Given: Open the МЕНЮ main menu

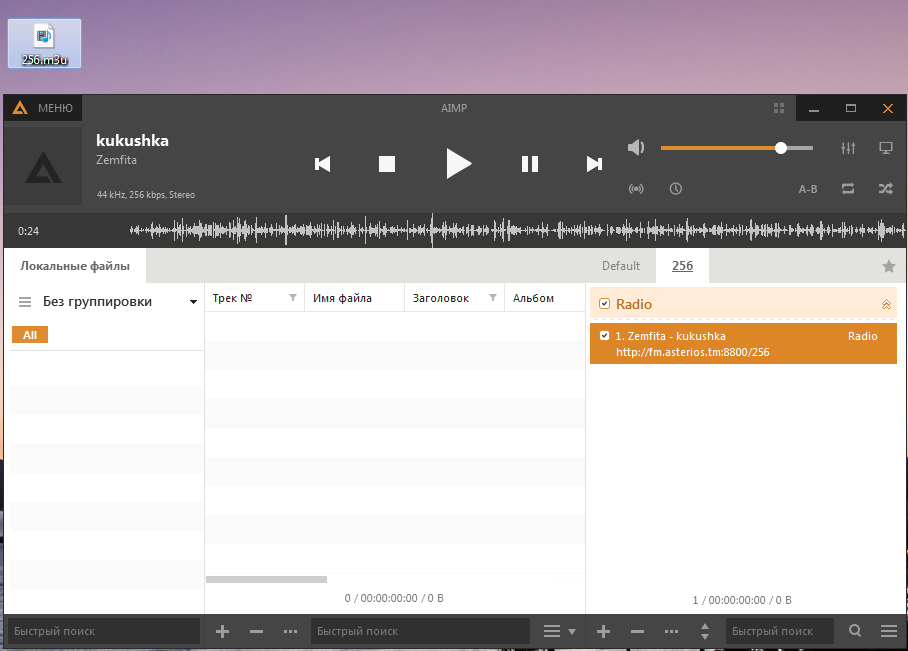Looking at the screenshot, I should pos(55,108).
